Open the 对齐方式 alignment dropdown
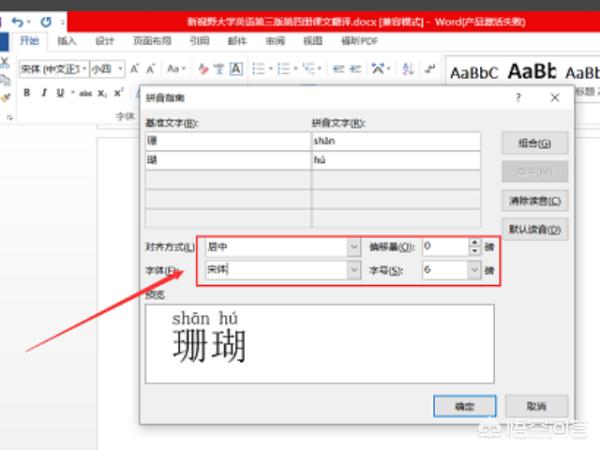 353,245
